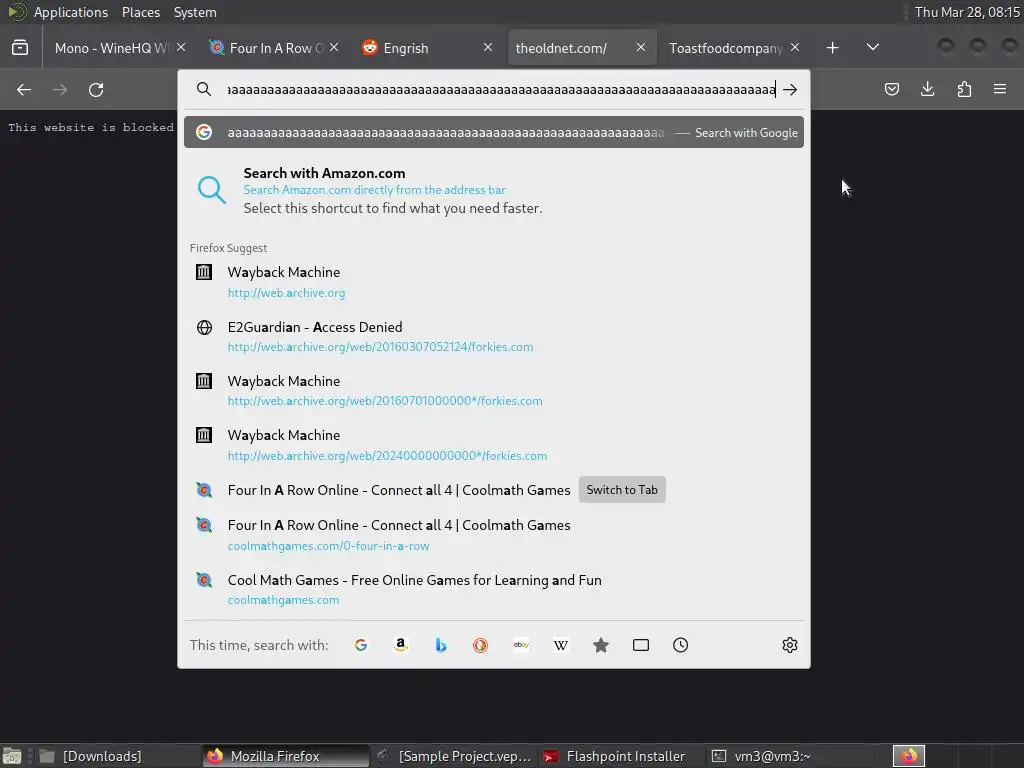Search this time with Google icon

coord(361,645)
